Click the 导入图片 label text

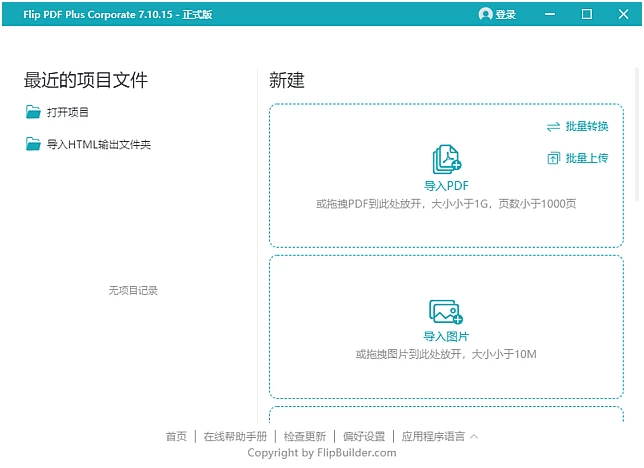[x=446, y=337]
